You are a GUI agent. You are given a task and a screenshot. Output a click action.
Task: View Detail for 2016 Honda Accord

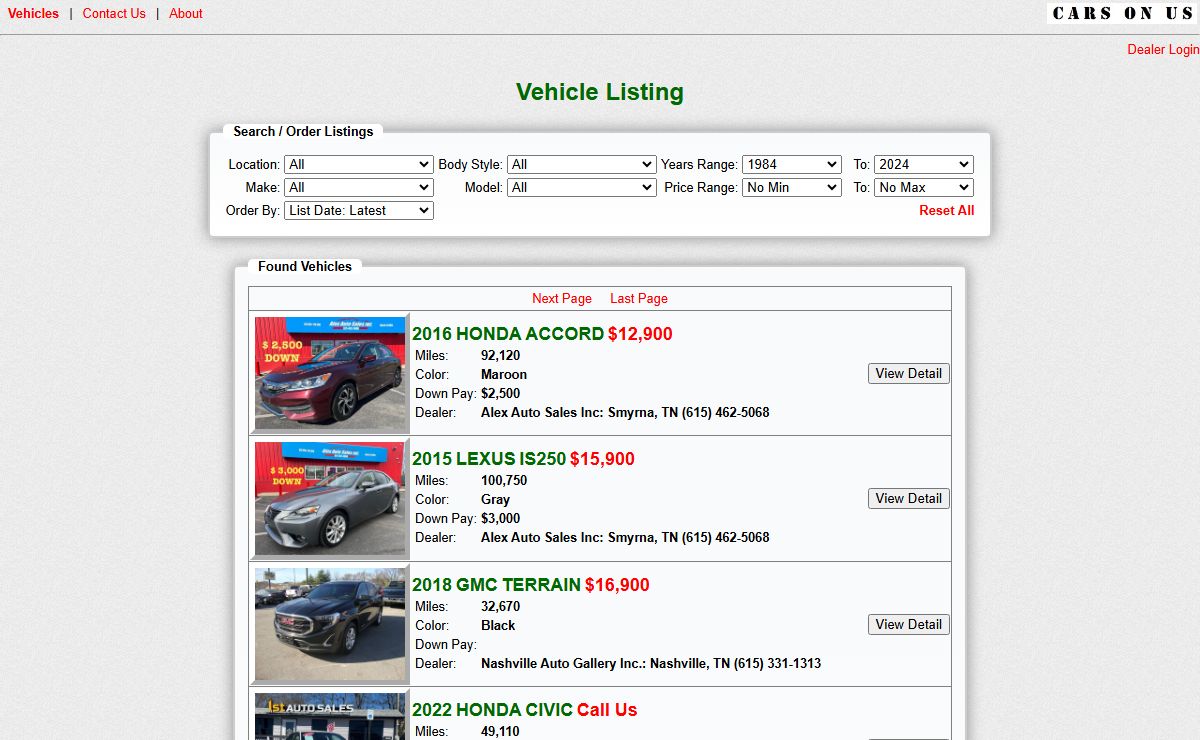pos(909,373)
